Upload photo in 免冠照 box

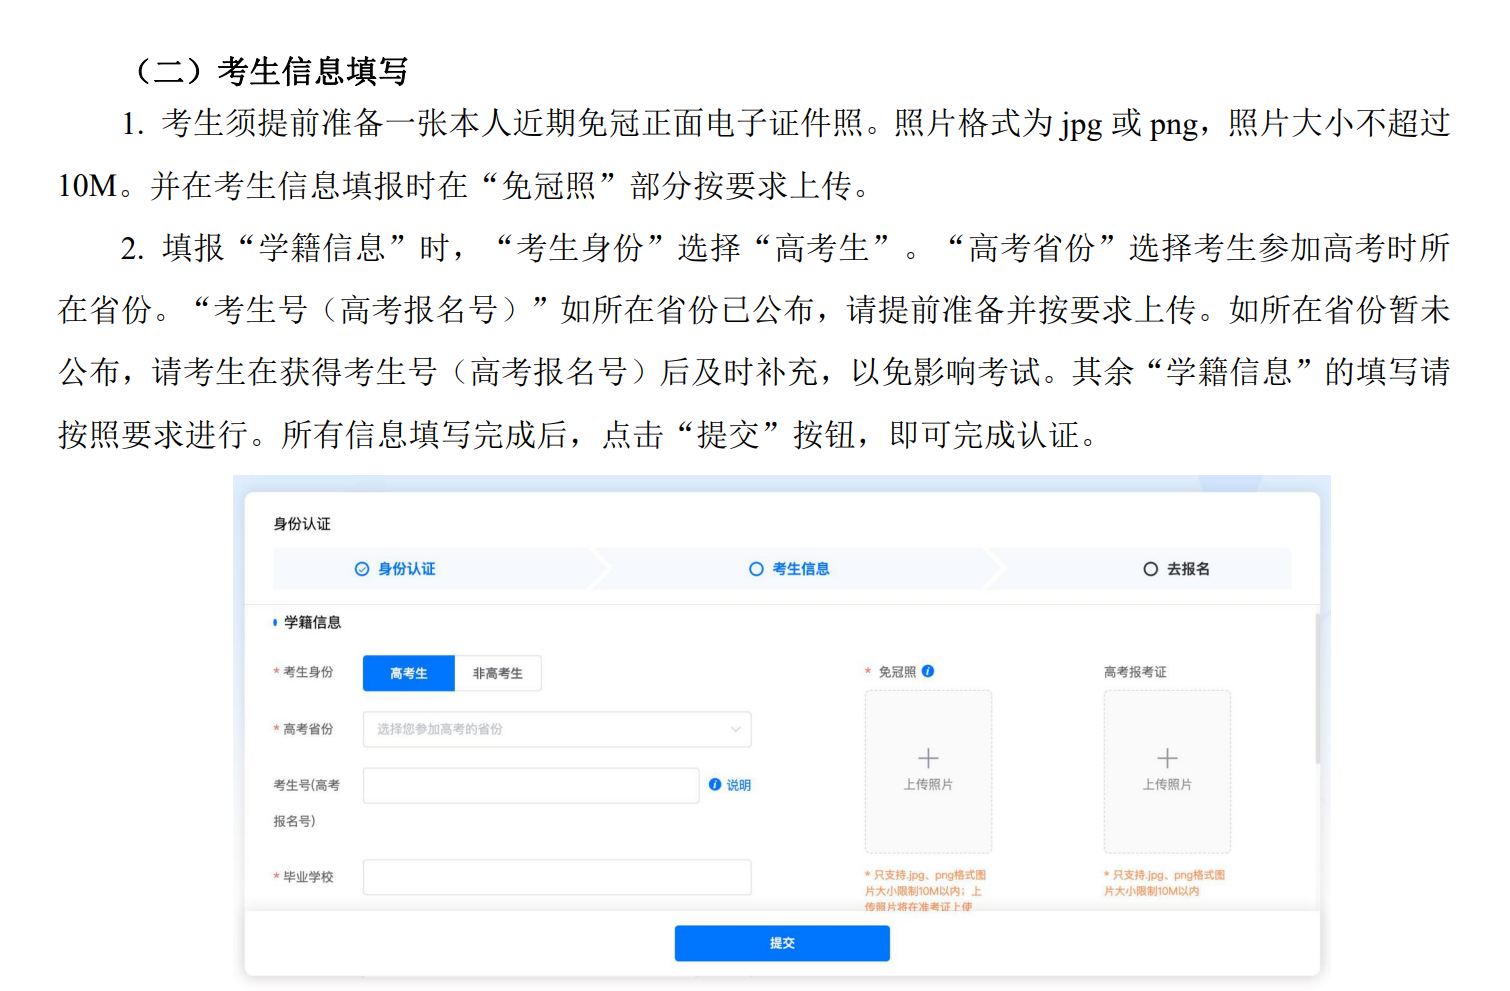tap(928, 771)
